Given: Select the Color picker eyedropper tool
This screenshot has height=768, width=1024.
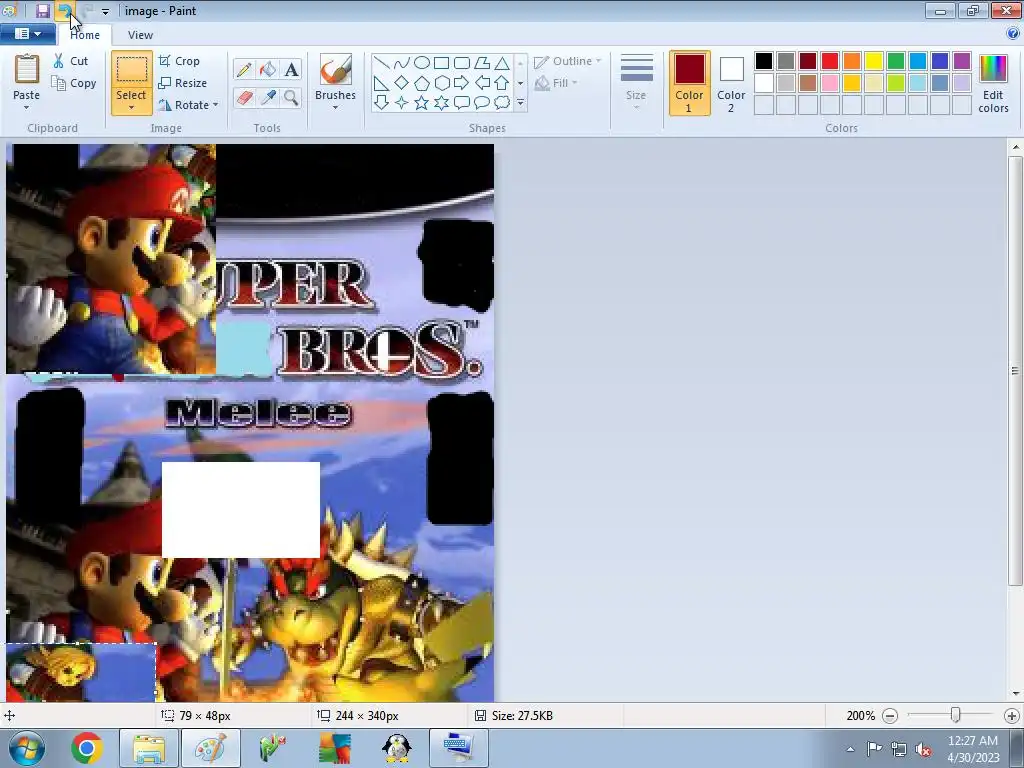Looking at the screenshot, I should (x=268, y=98).
